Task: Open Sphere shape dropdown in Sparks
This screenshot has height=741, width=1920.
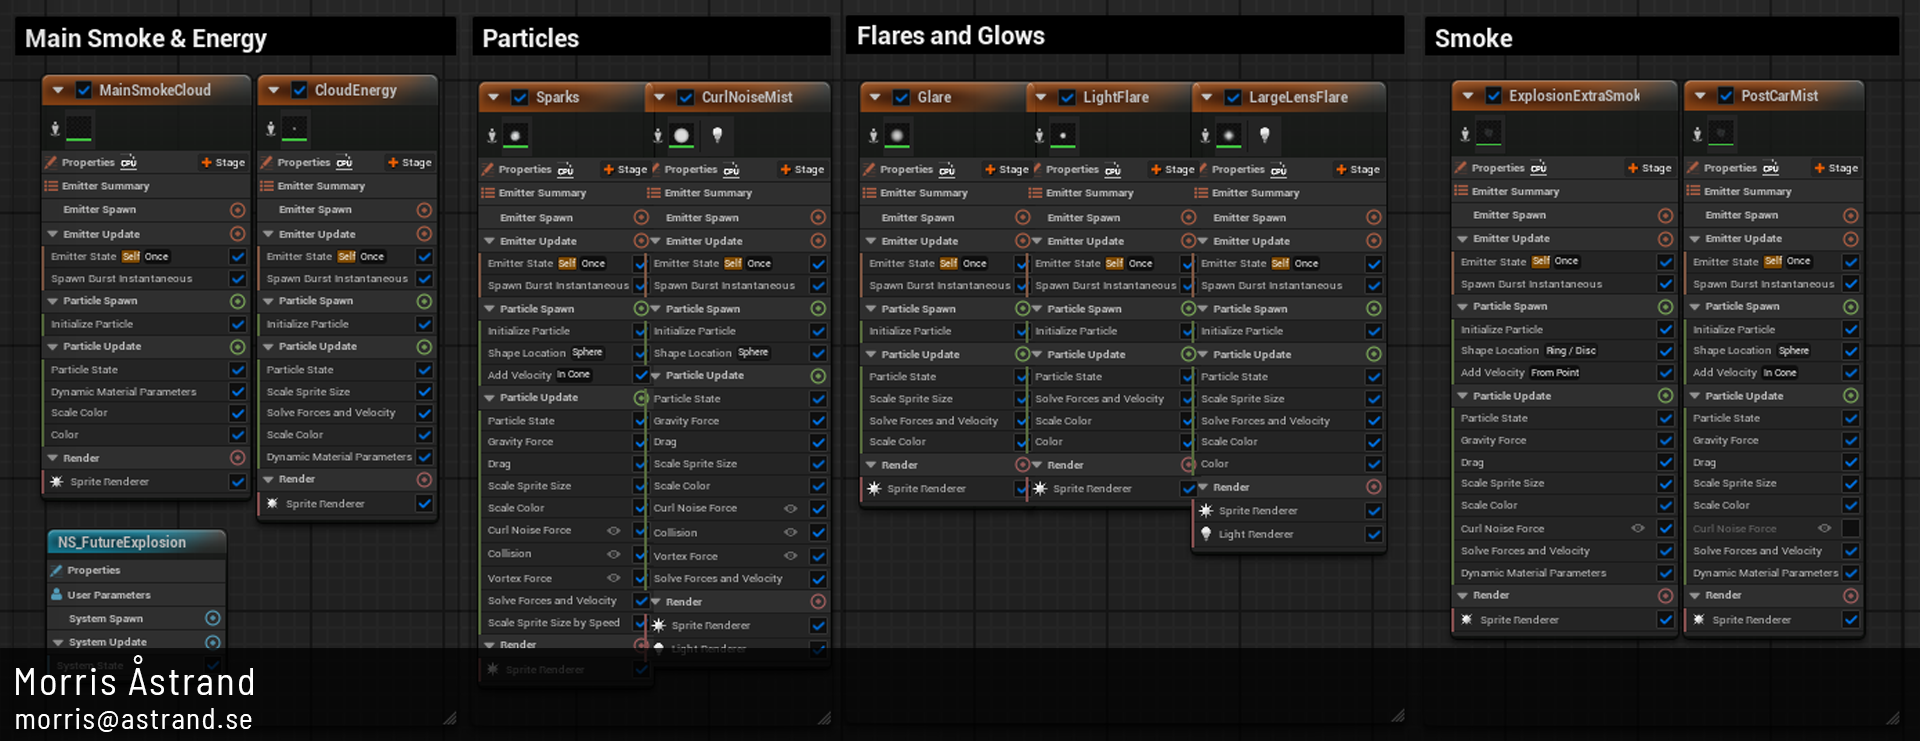Action: coord(587,353)
